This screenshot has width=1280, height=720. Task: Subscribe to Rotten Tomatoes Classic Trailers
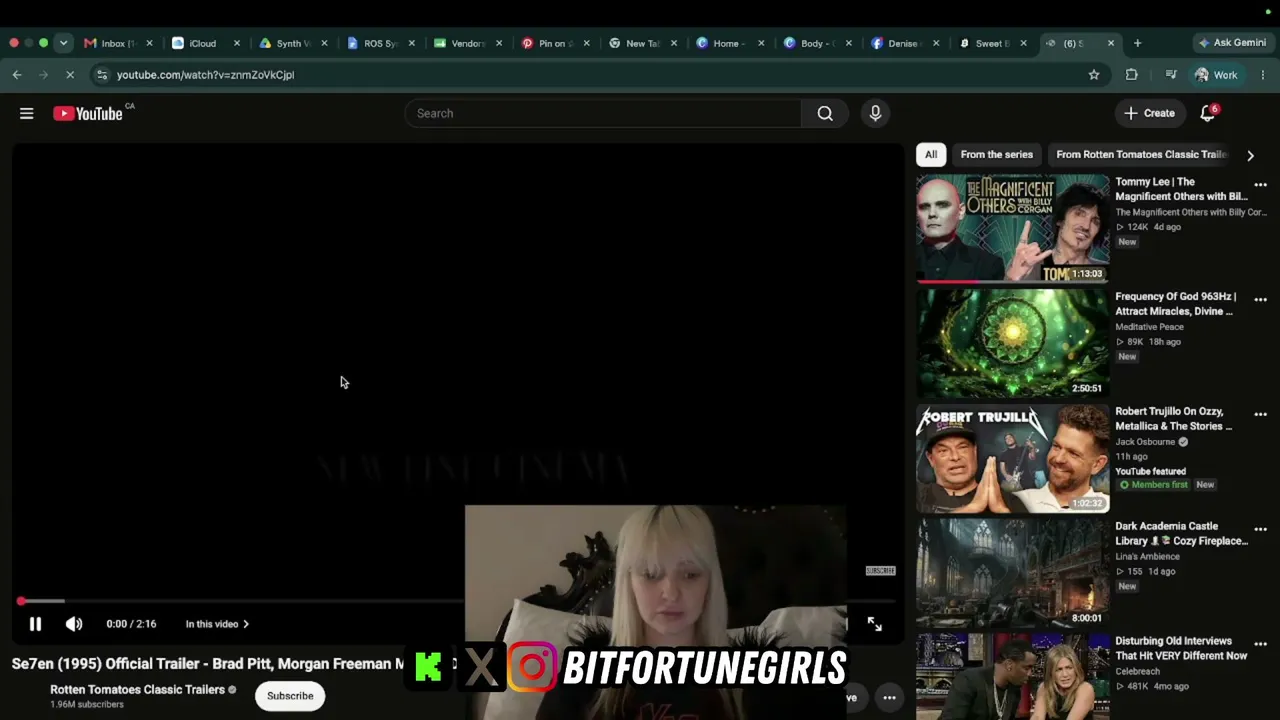(290, 696)
